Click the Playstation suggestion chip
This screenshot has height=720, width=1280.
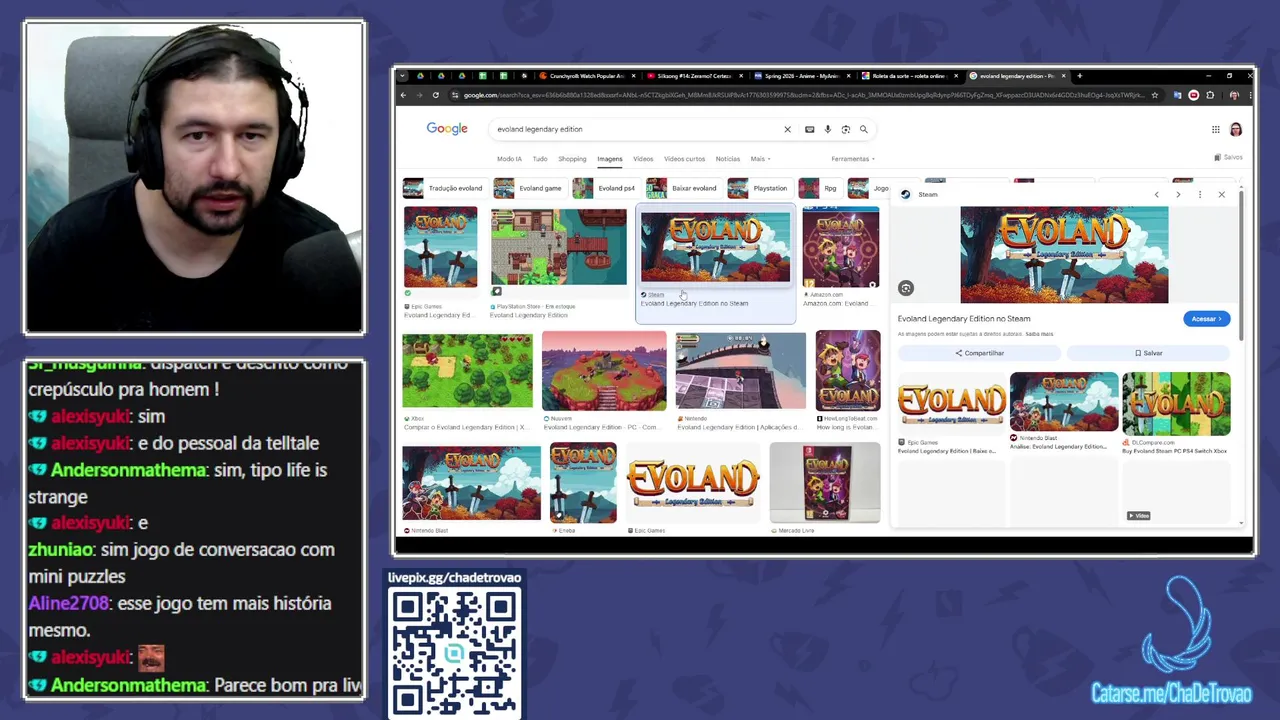[x=759, y=188]
